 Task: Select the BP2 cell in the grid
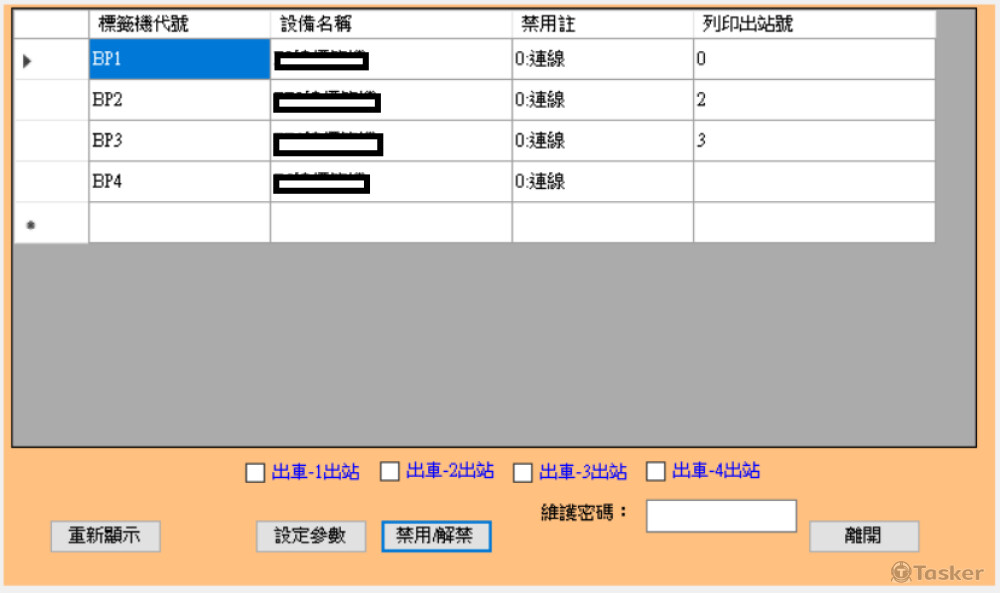178,100
